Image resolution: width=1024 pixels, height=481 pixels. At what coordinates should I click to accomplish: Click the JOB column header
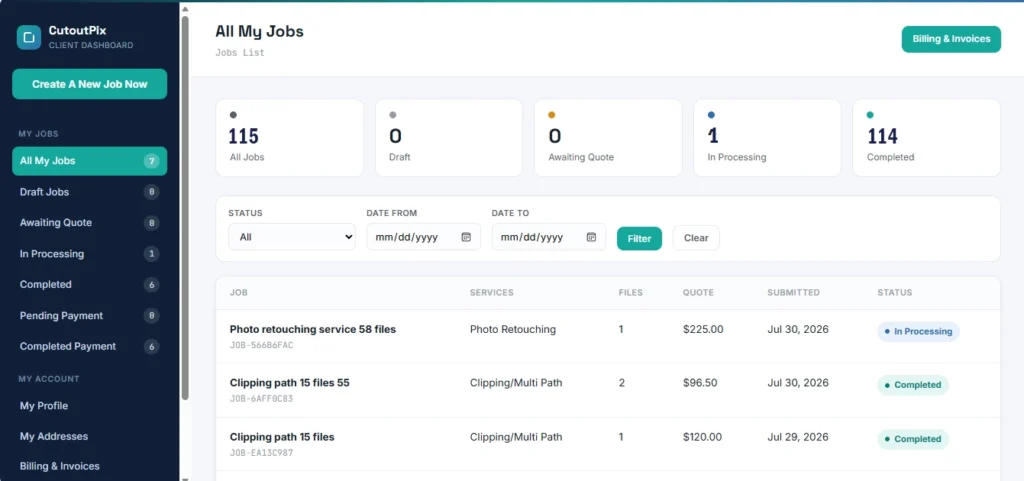click(239, 293)
